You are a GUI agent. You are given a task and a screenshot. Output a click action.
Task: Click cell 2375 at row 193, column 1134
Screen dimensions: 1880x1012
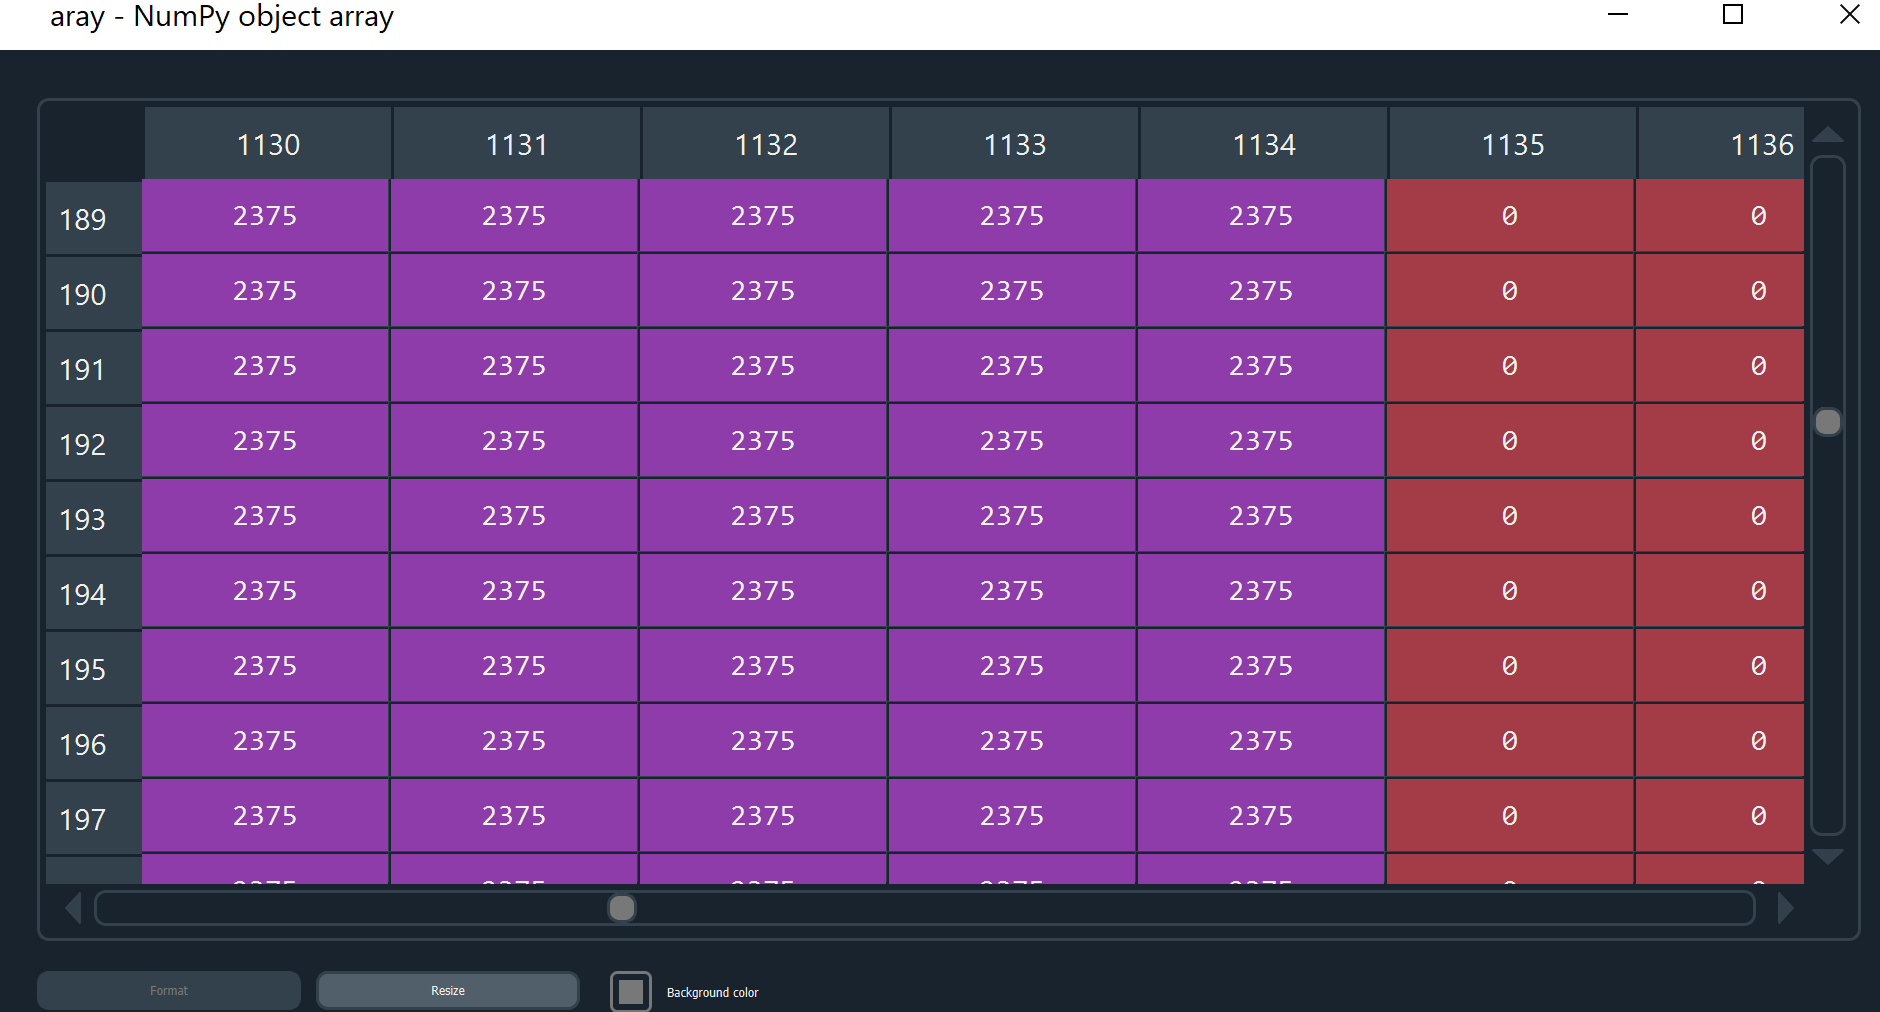tap(1261, 516)
